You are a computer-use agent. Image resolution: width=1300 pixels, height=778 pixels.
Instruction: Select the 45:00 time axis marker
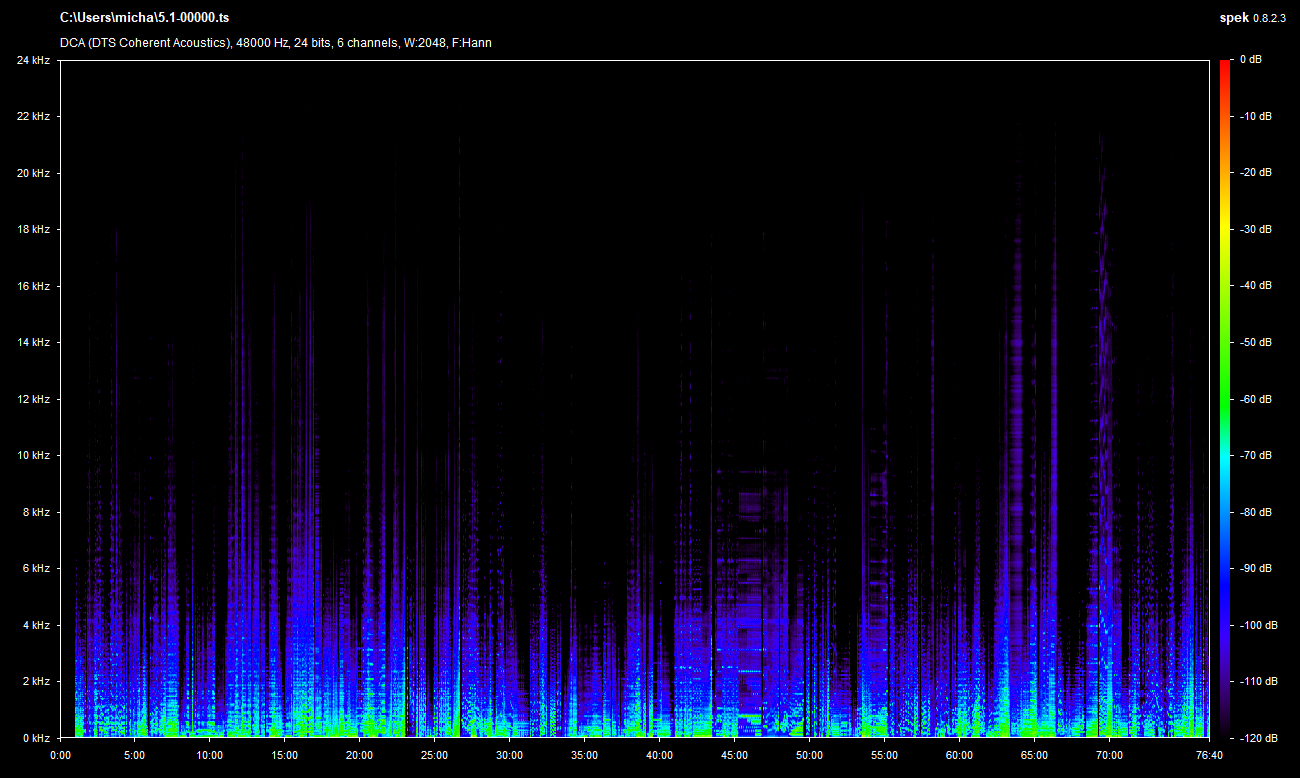pos(735,755)
